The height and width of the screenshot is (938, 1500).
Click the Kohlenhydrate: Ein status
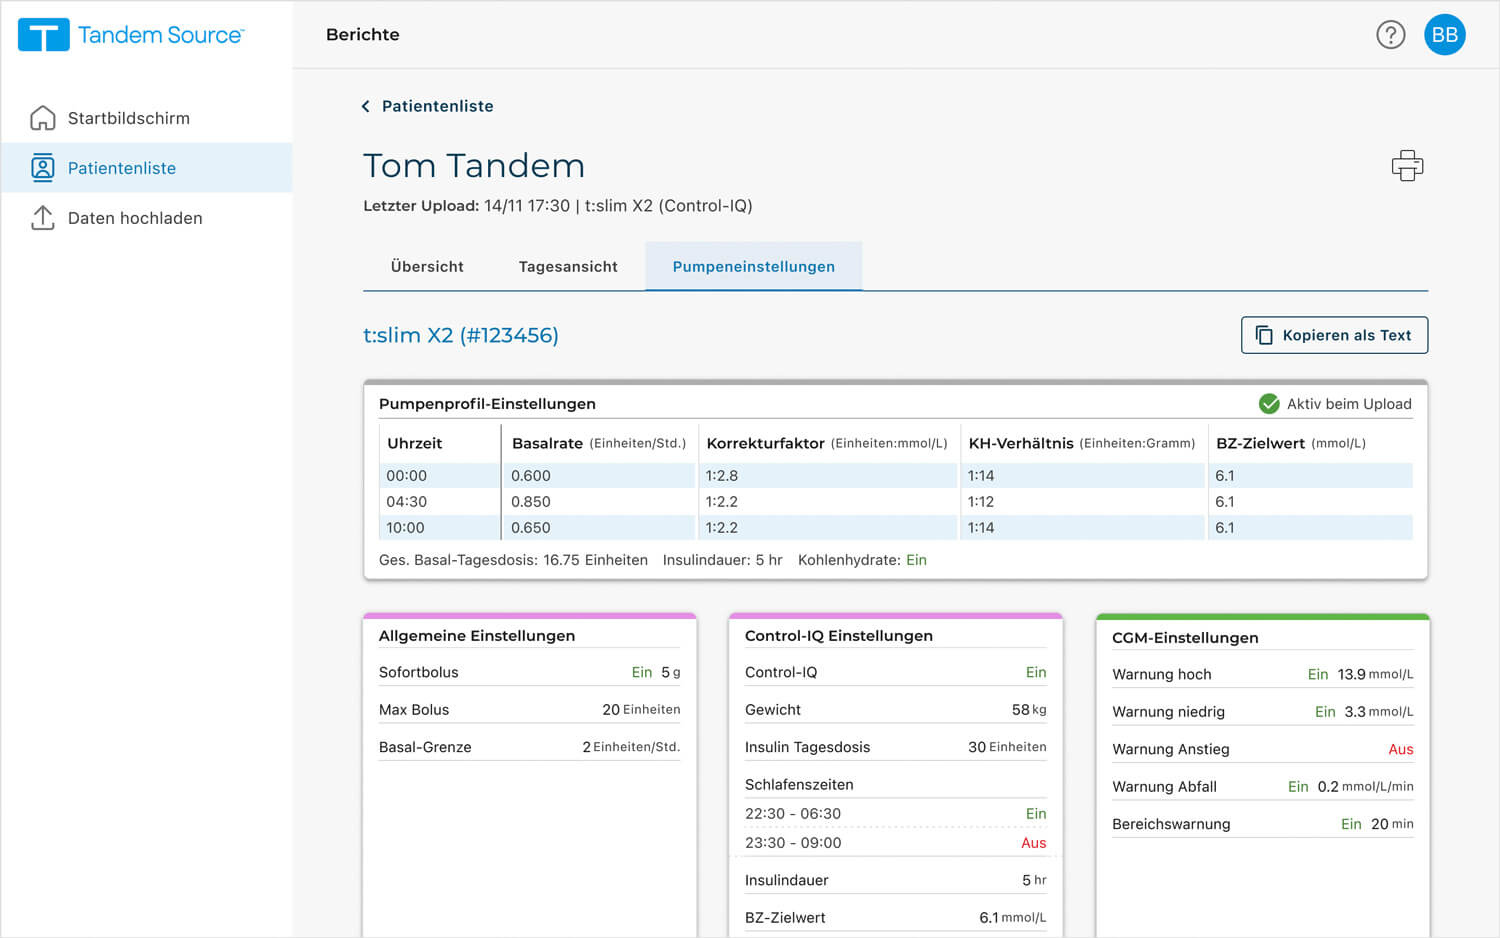click(862, 560)
